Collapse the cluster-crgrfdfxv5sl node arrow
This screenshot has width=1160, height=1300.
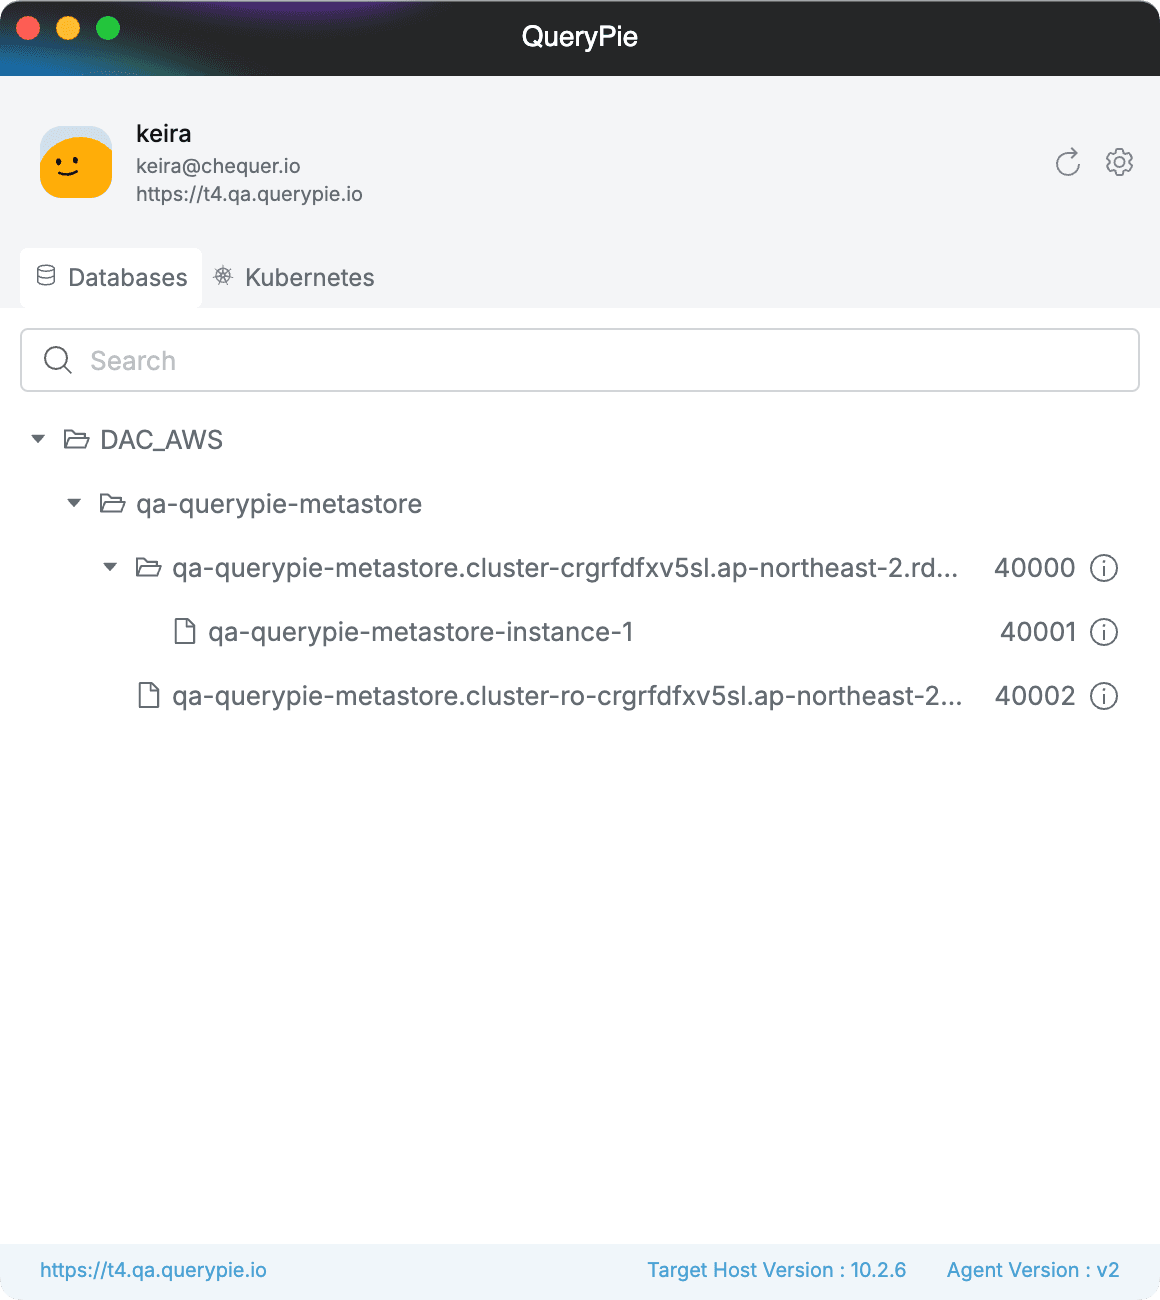pos(110,568)
